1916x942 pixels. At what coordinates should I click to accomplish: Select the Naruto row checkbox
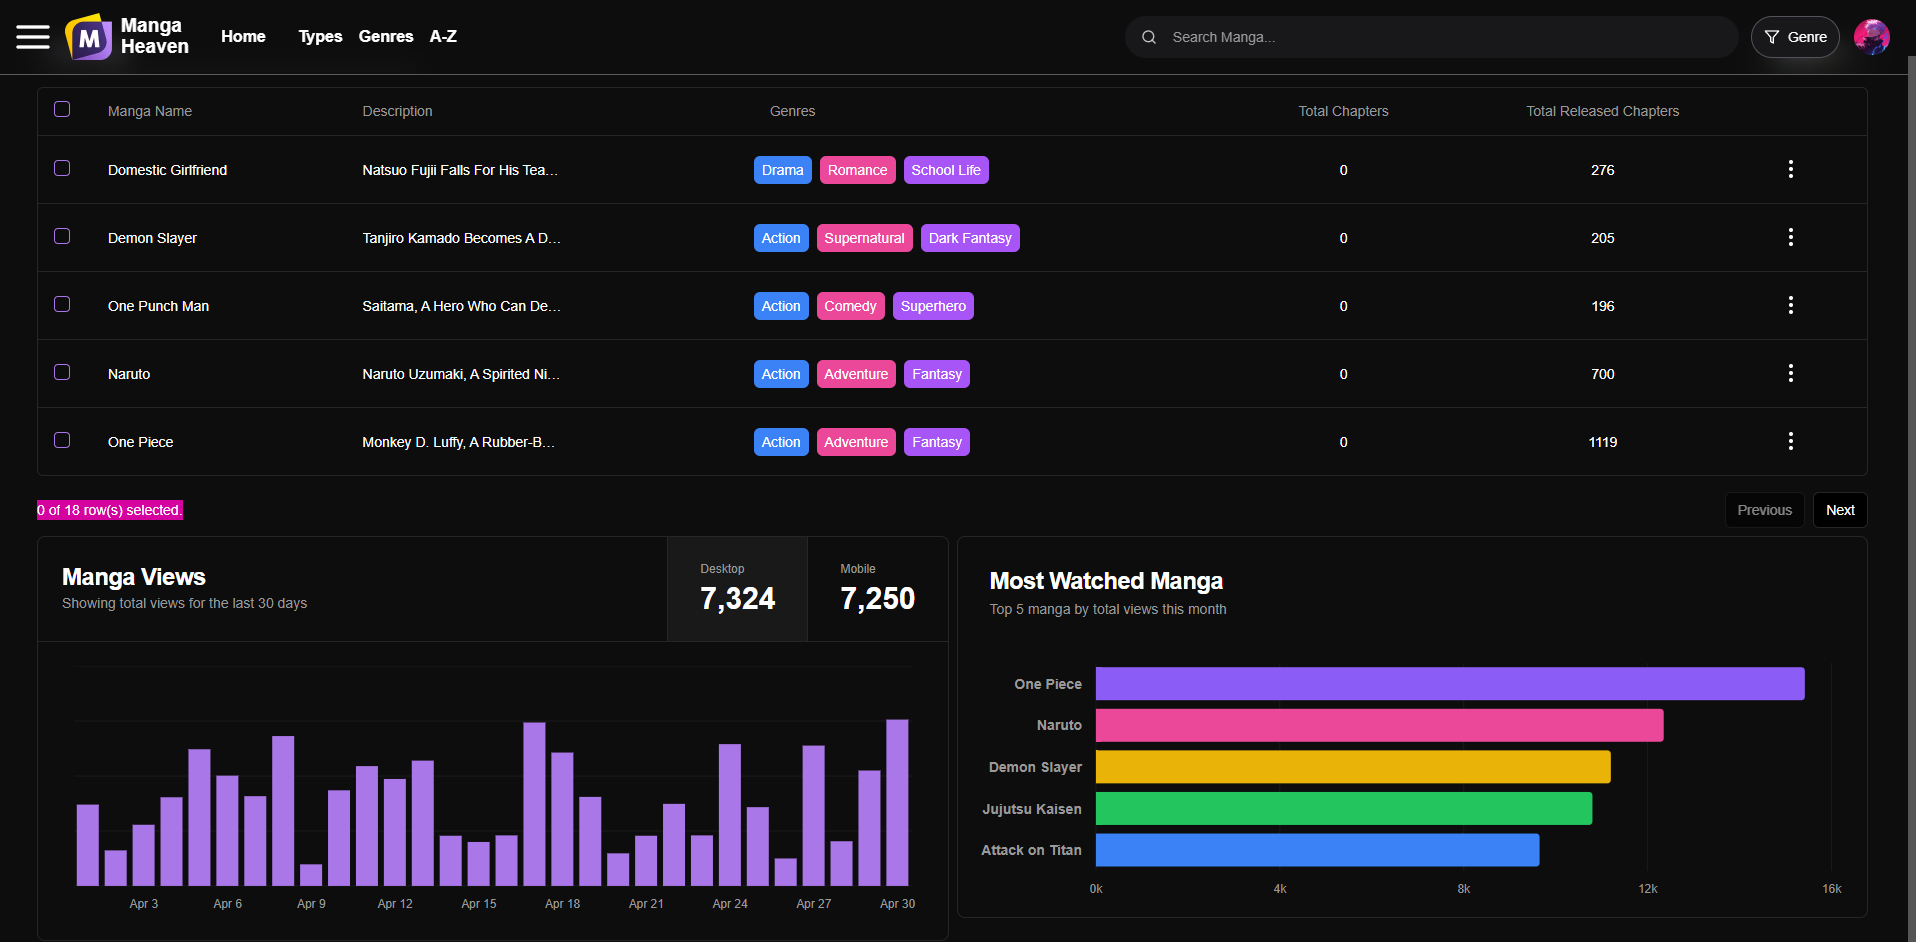62,372
